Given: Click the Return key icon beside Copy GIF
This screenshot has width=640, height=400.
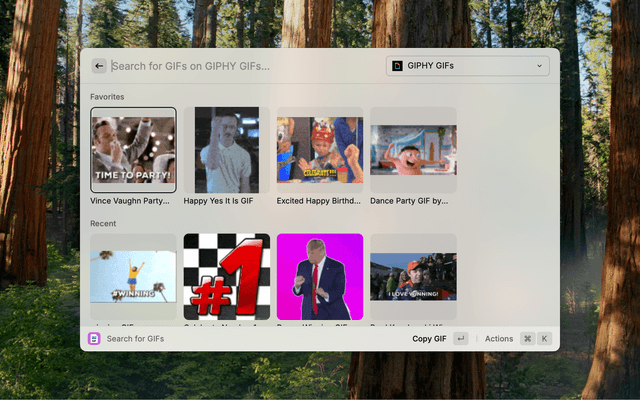Looking at the screenshot, I should (x=460, y=338).
